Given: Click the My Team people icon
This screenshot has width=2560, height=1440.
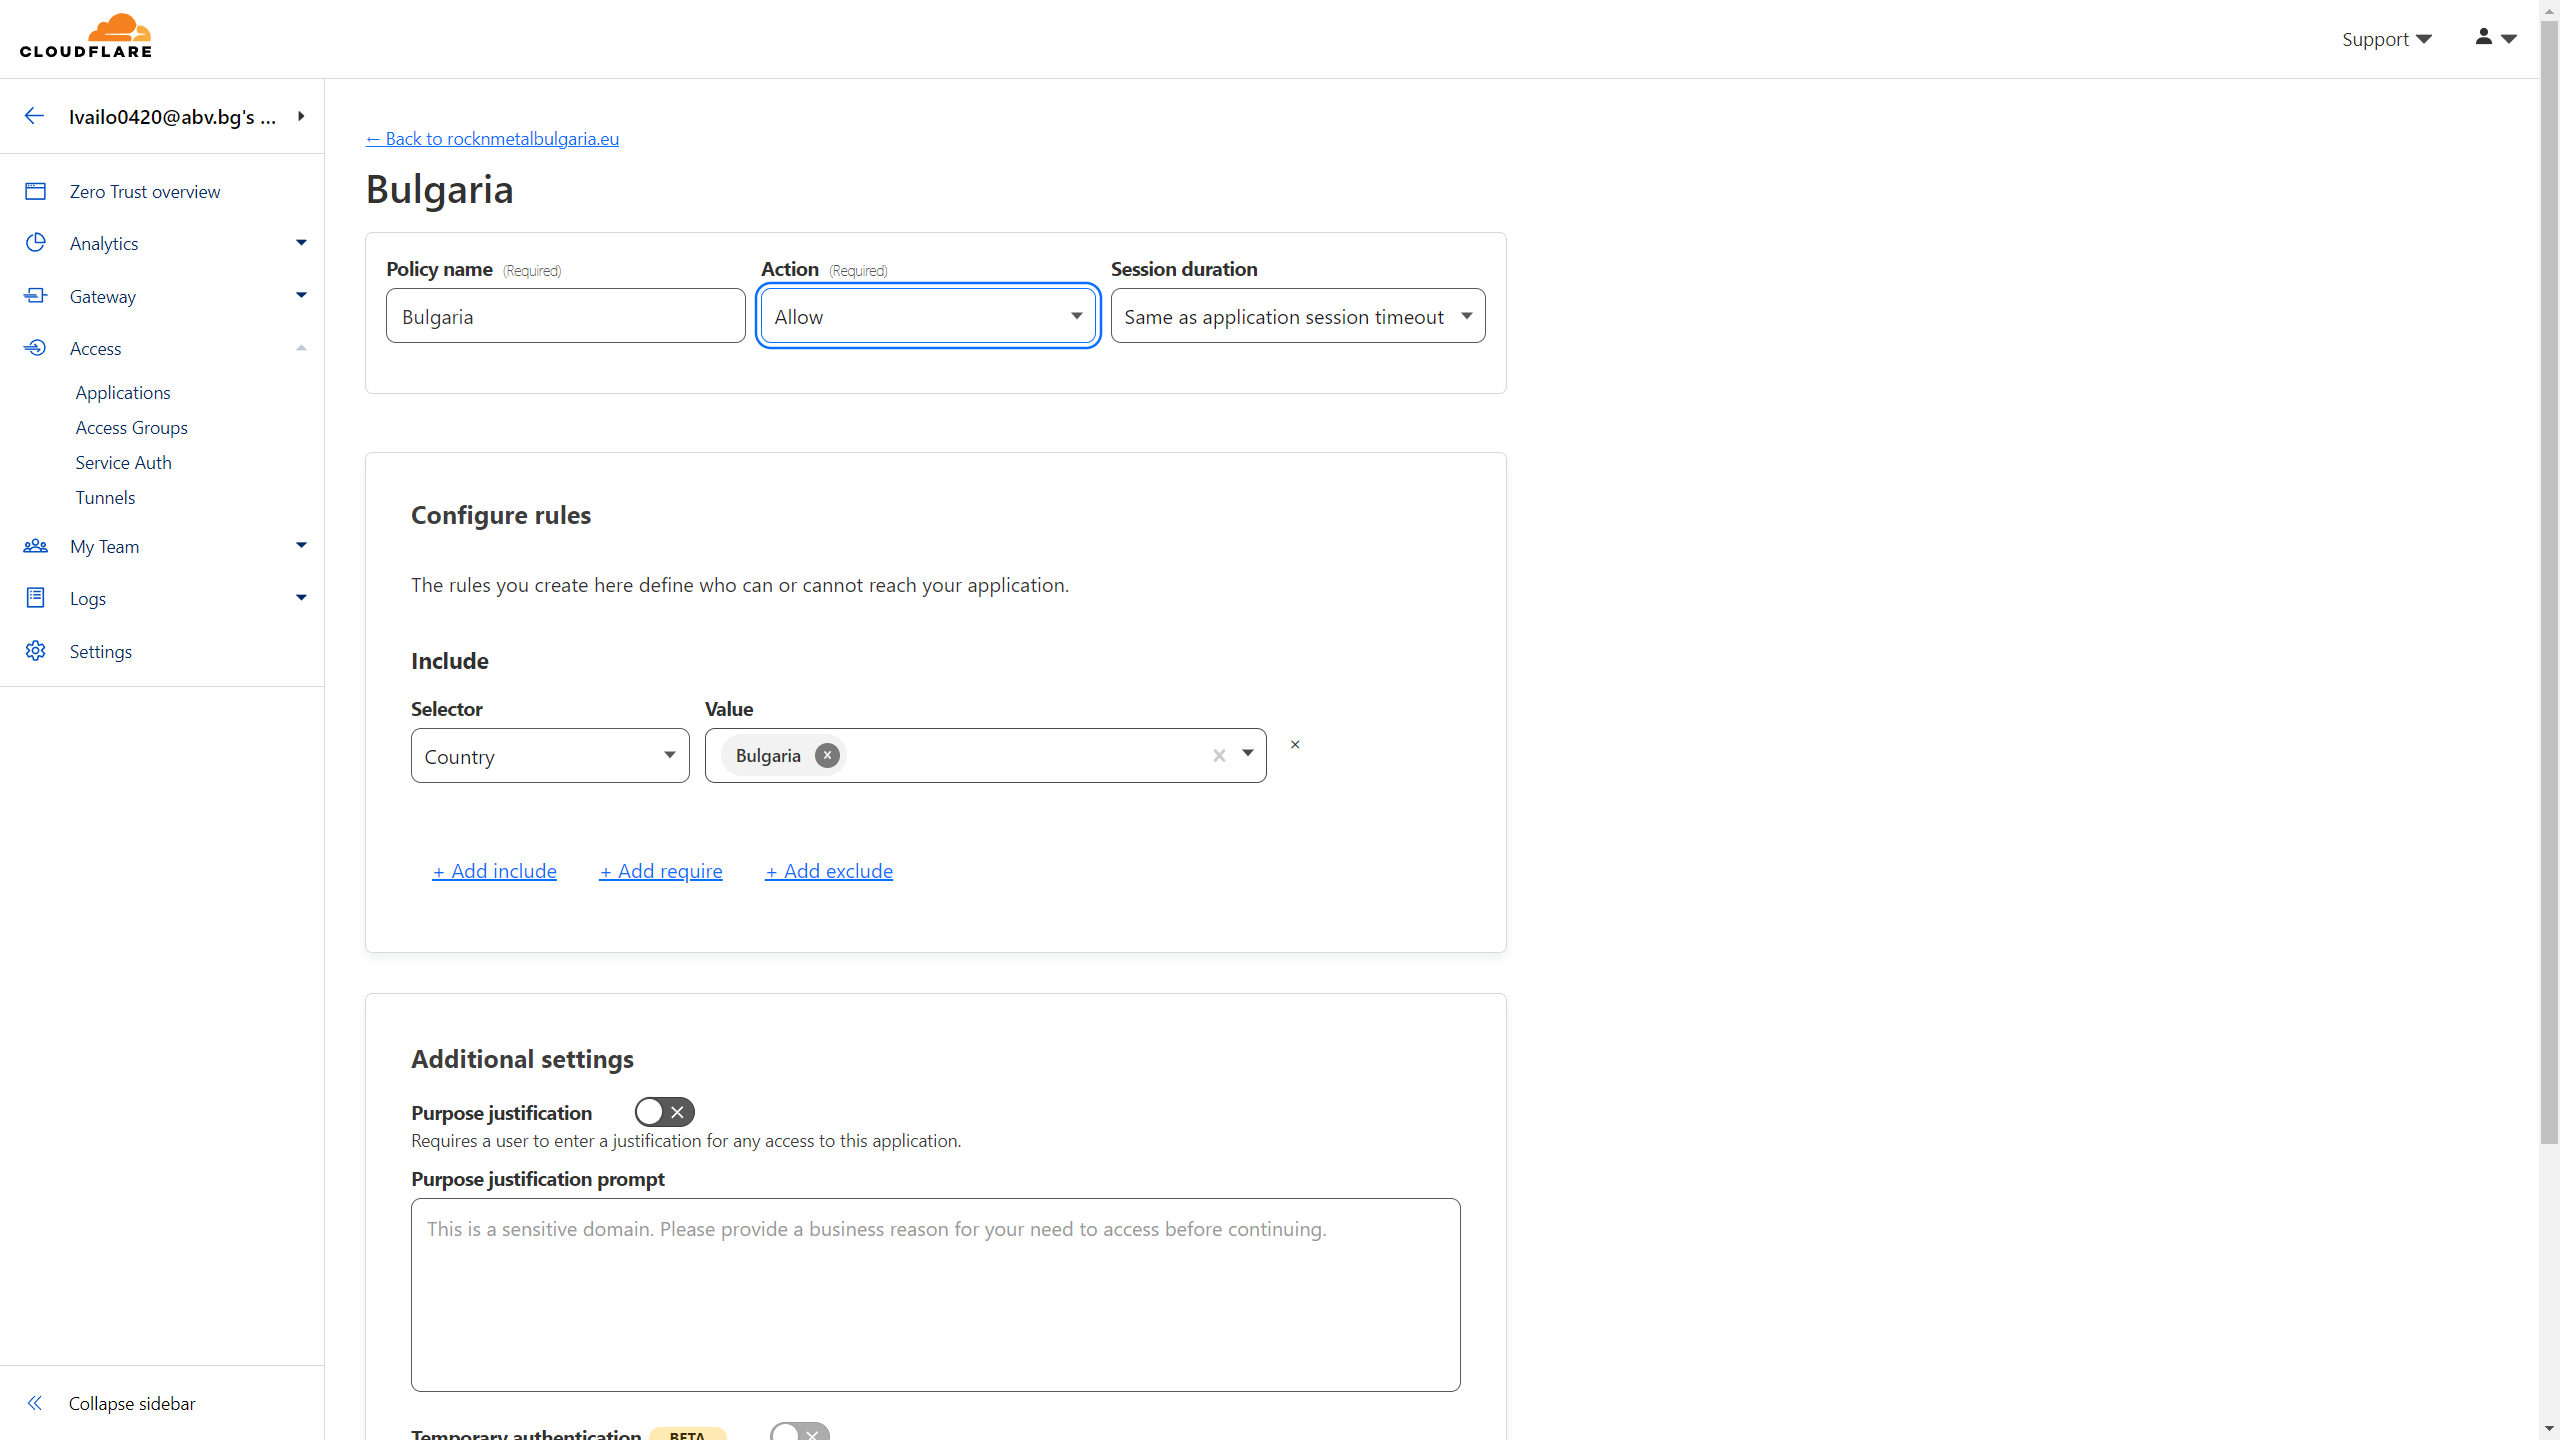Looking at the screenshot, I should 35,546.
